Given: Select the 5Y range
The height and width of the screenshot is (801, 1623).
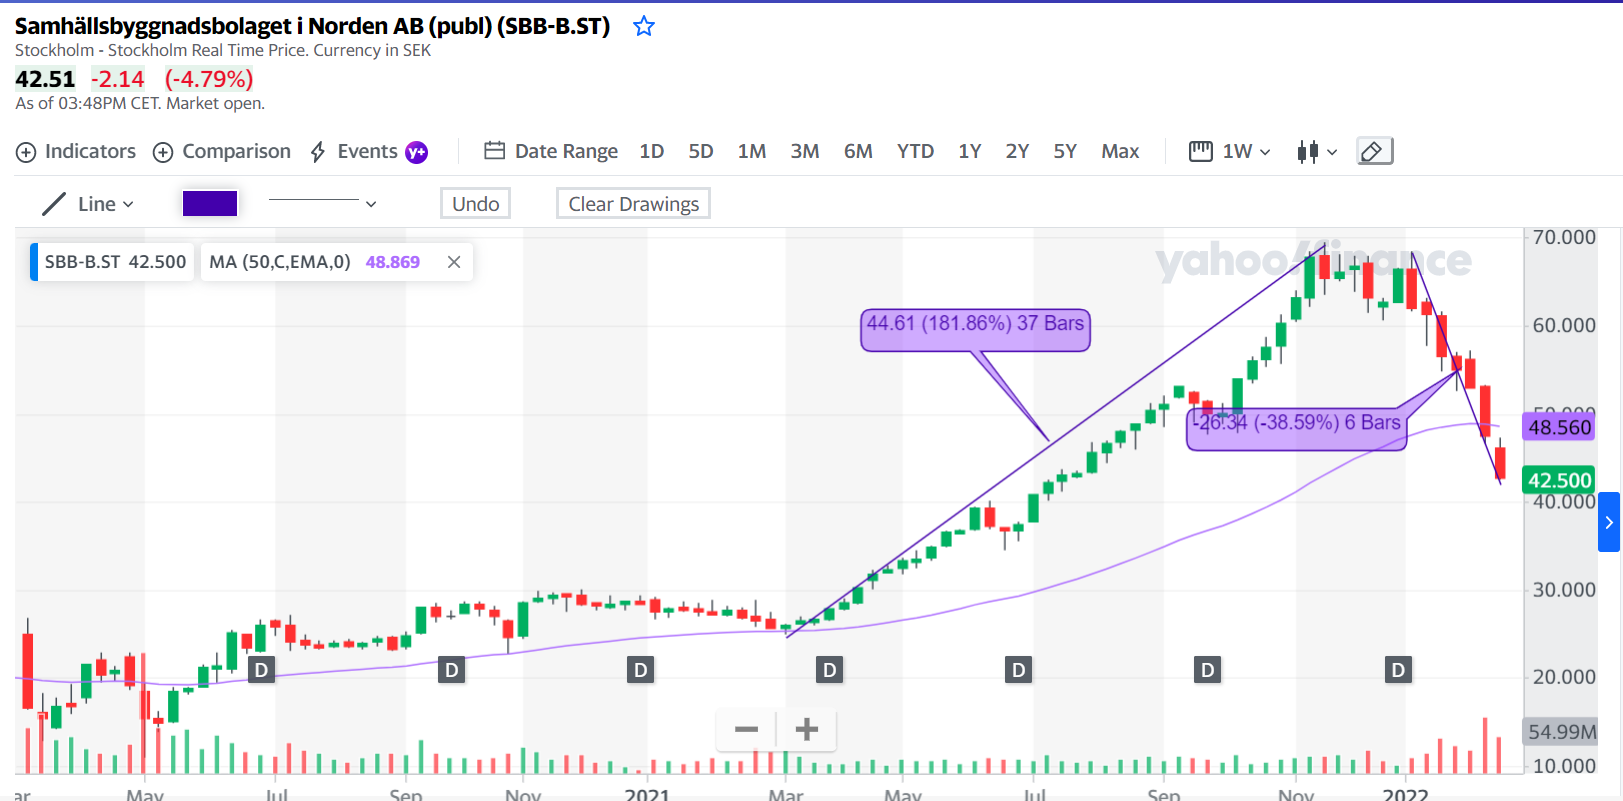Looking at the screenshot, I should 1065,151.
